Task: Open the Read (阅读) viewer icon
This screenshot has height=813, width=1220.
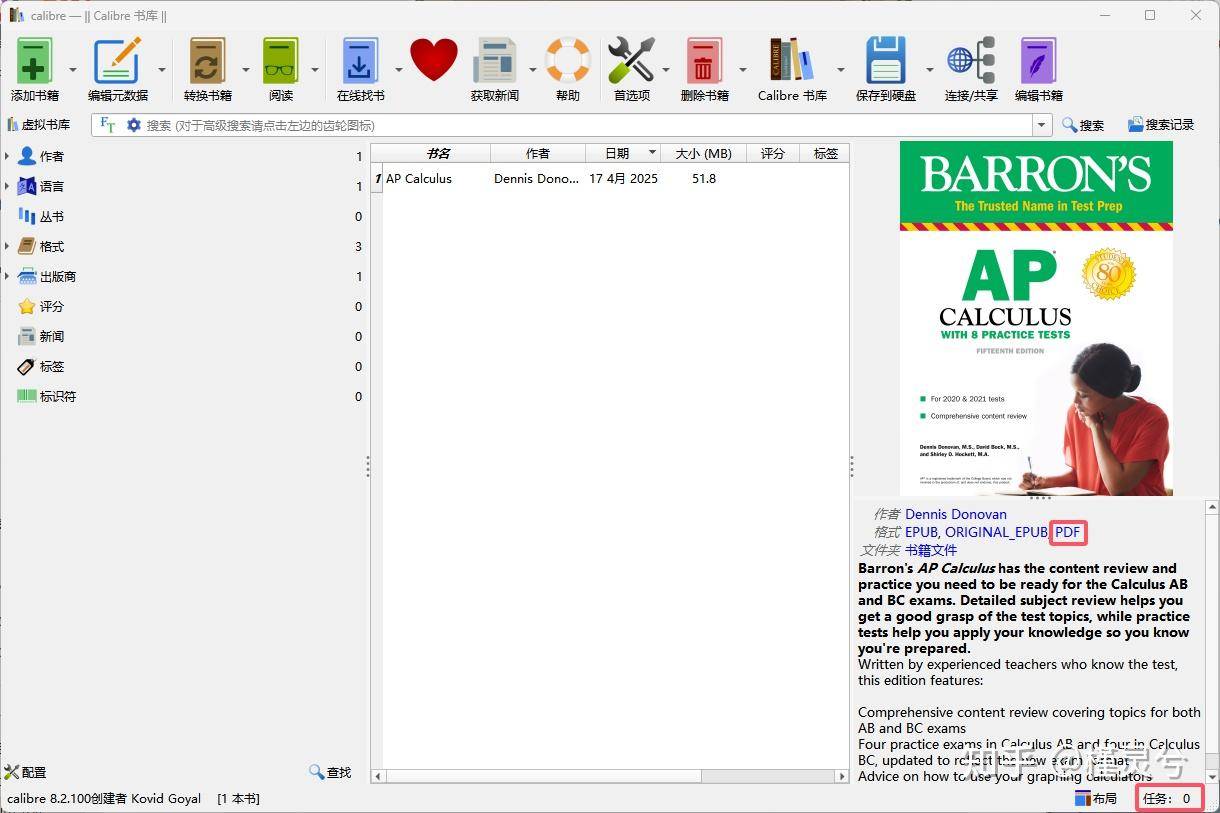Action: coord(281,61)
